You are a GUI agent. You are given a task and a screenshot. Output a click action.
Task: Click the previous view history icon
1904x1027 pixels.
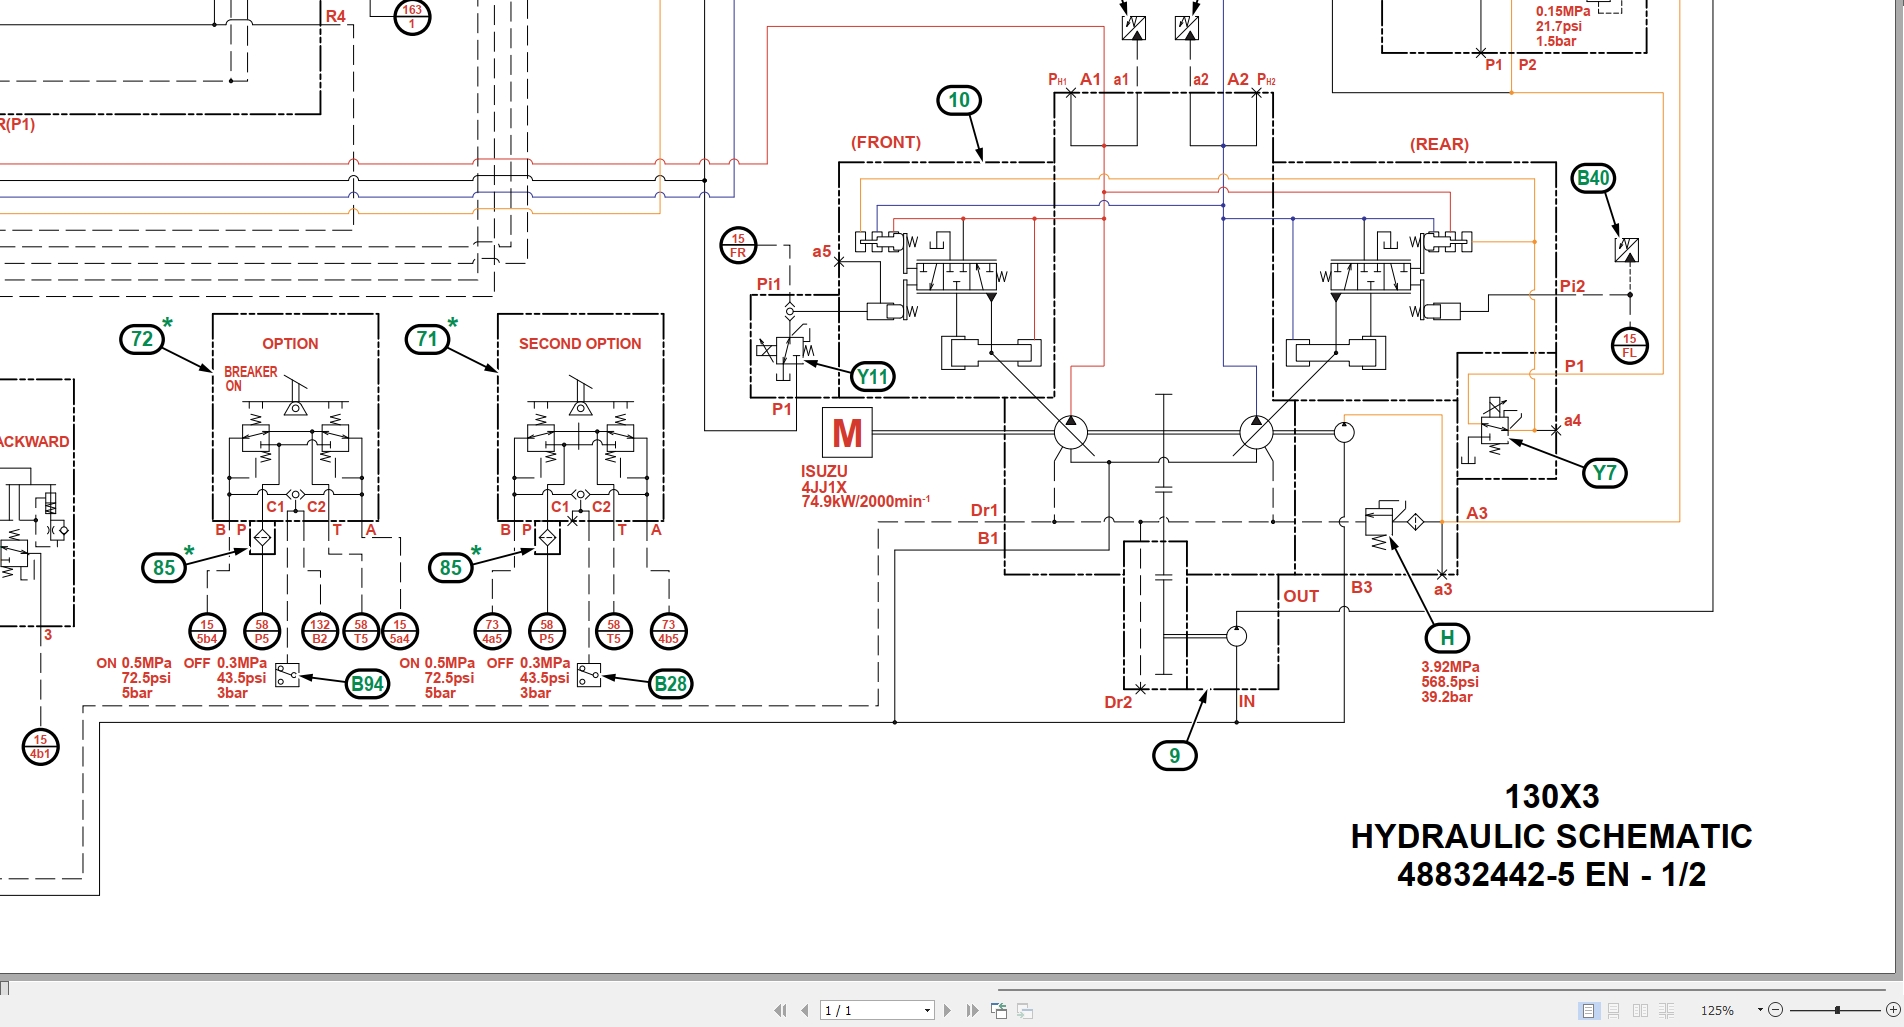pyautogui.click(x=999, y=1010)
